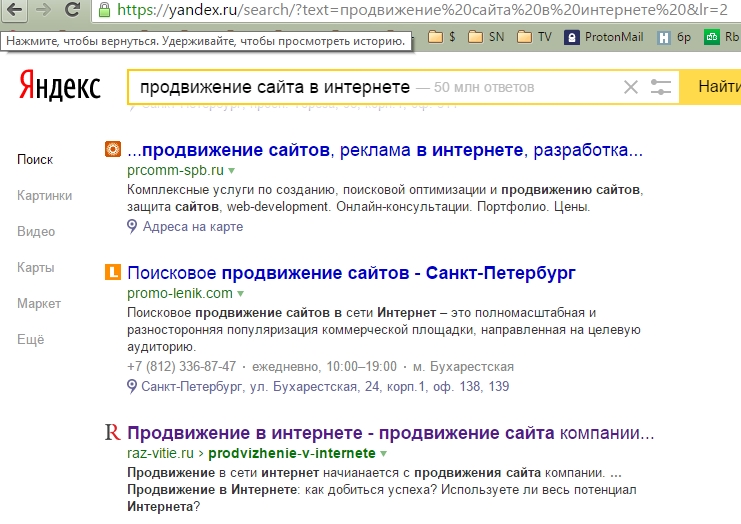This screenshot has height=524, width=741.
Task: Click the '50 млн ответов' results count
Action: pyautogui.click(x=484, y=87)
